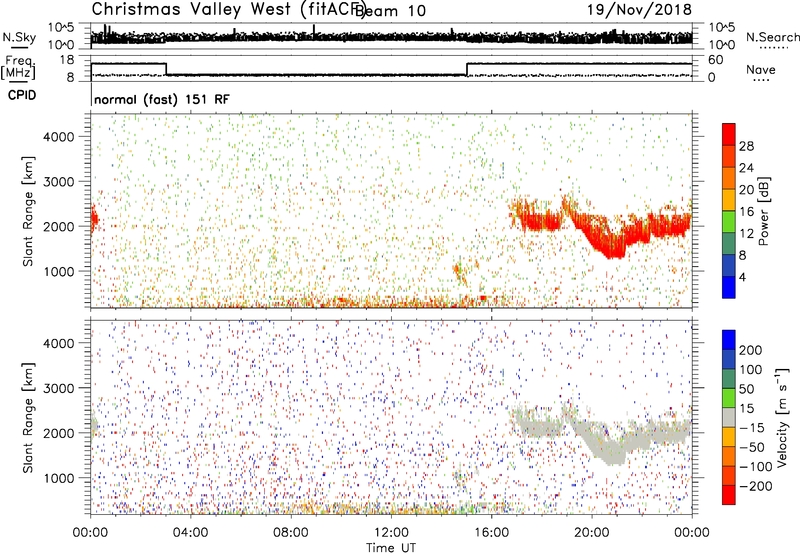Select the date '19/Nov/2018'

coord(639,9)
